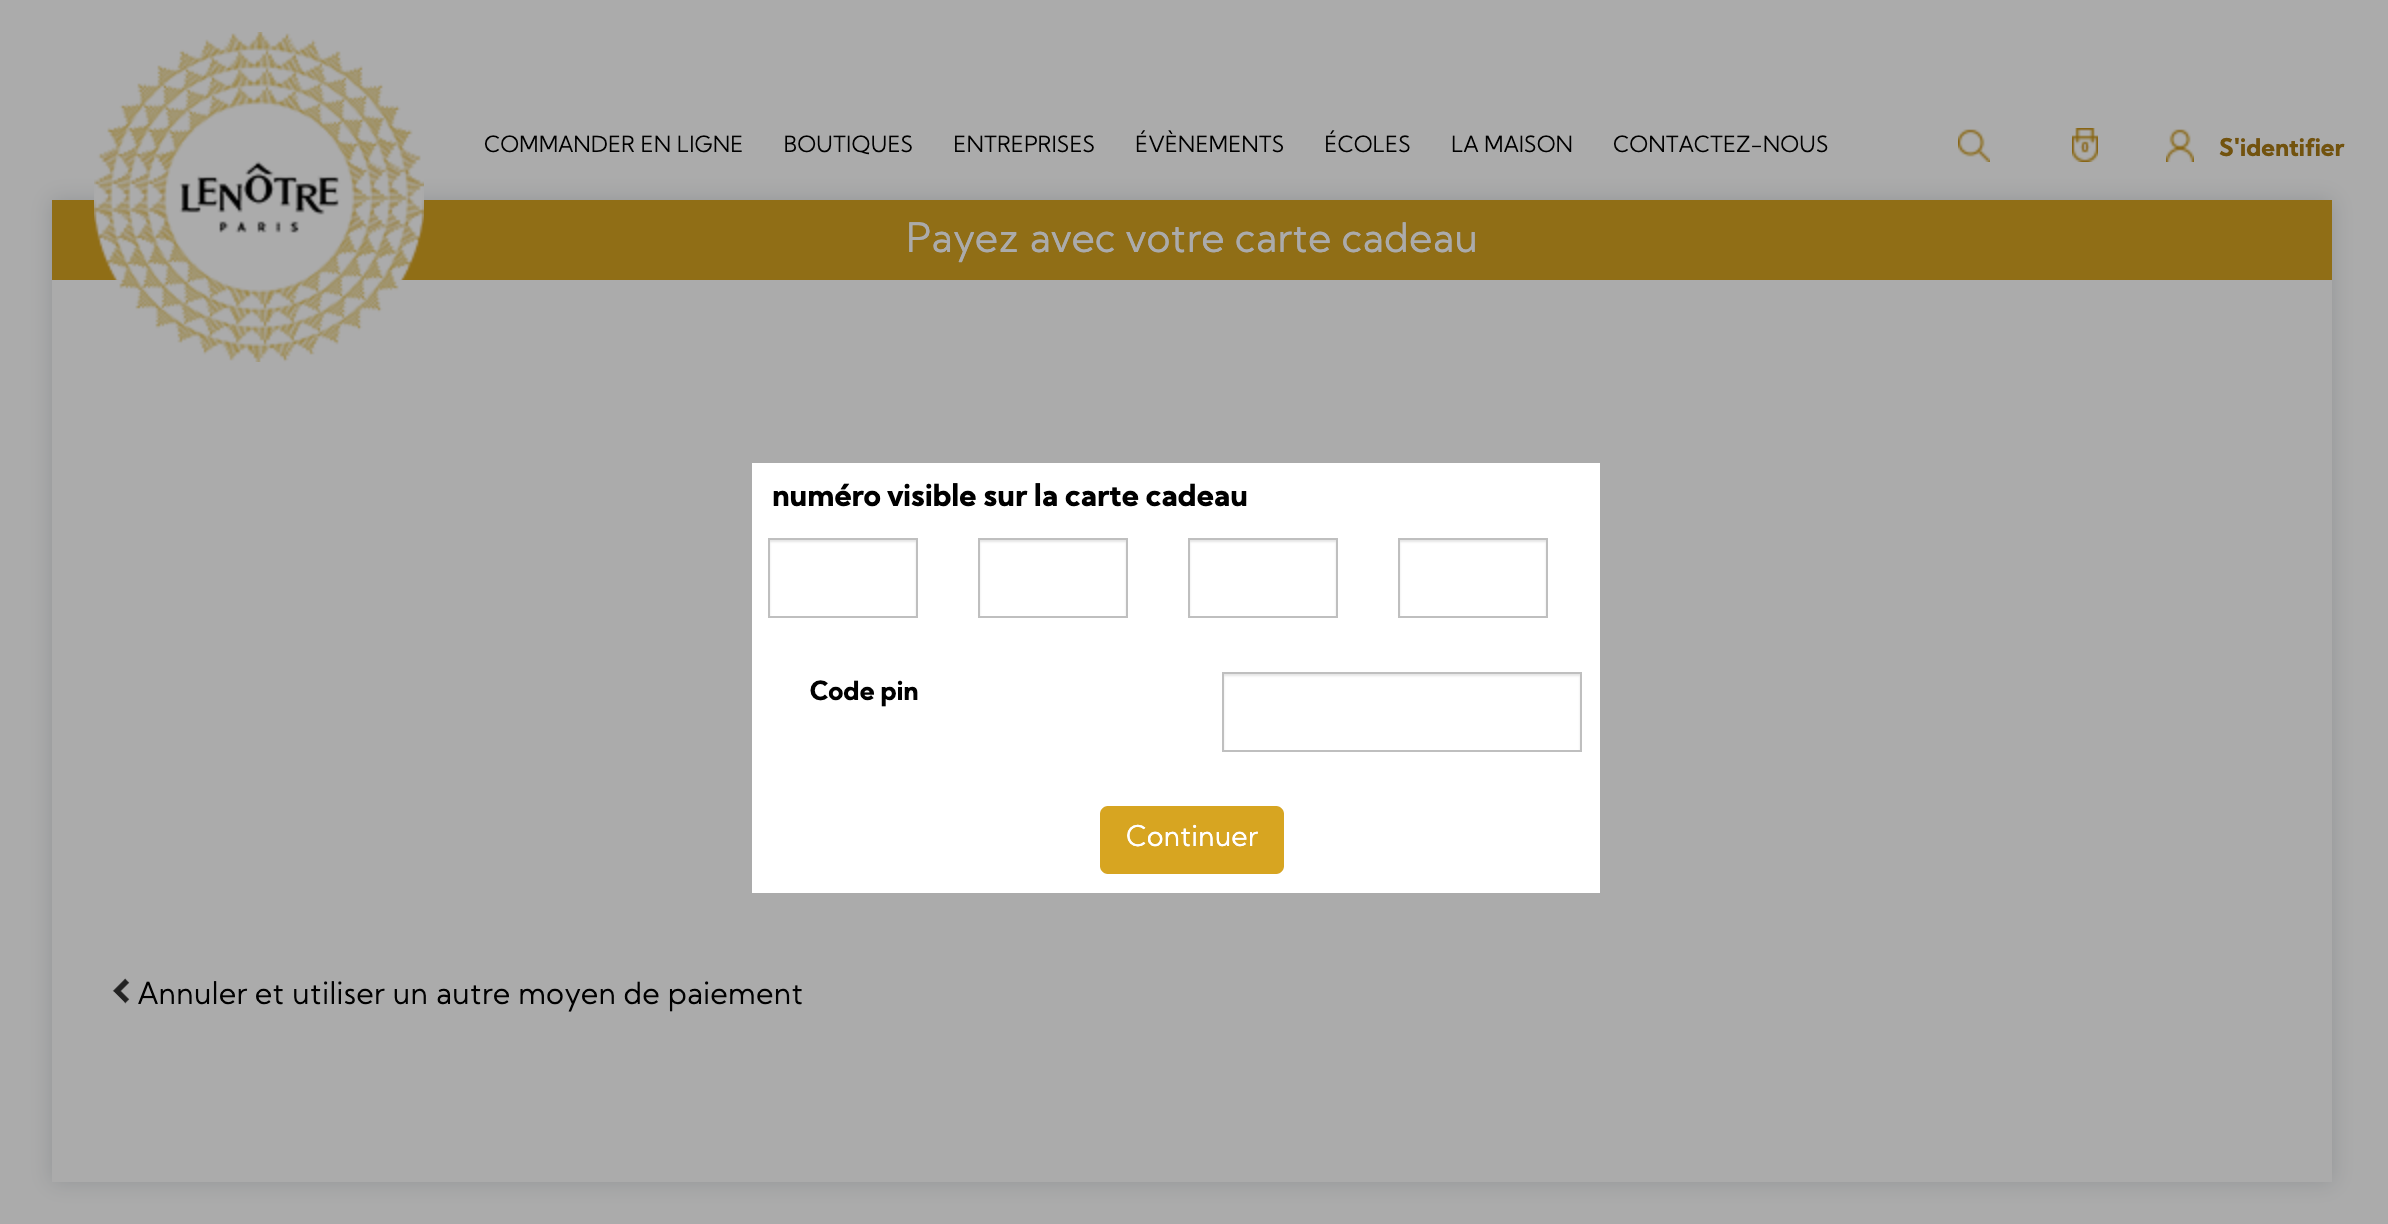Cancel and use another payment method link
The image size is (2388, 1224).
(470, 993)
